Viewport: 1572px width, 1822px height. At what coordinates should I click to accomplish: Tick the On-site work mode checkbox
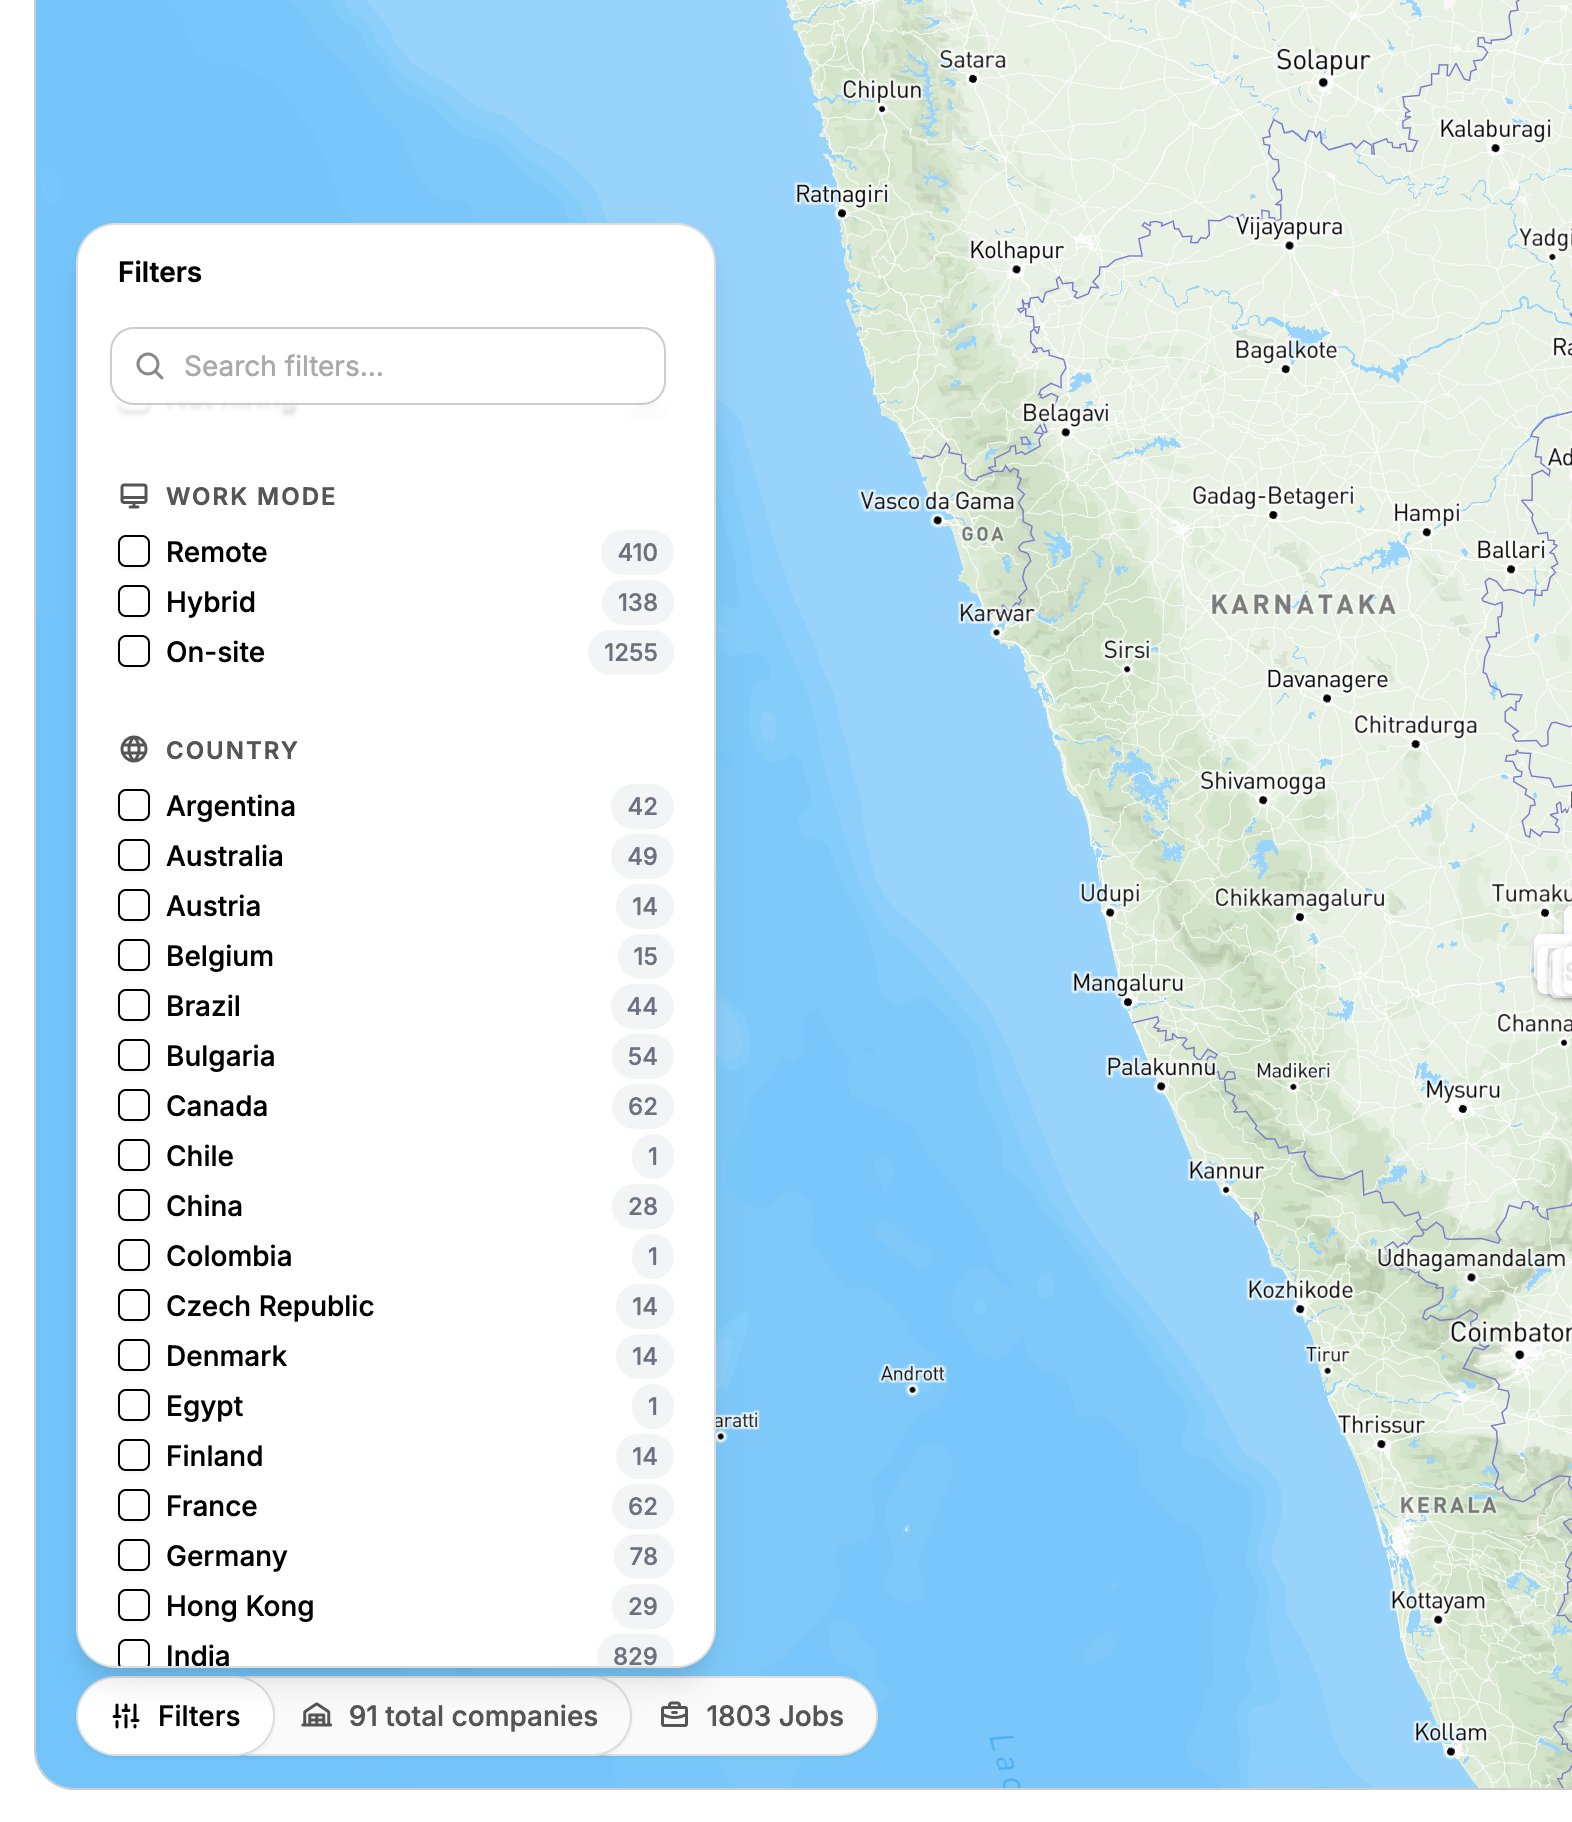134,652
